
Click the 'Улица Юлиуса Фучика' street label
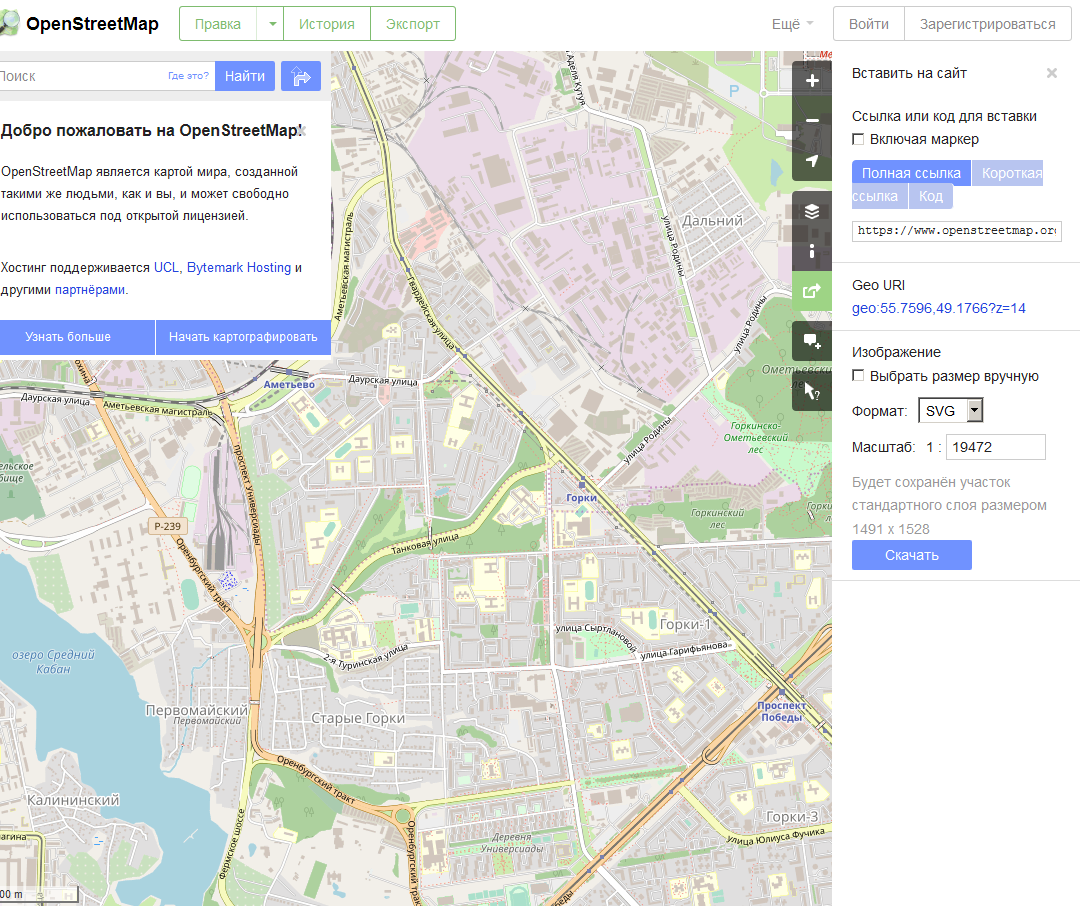point(776,836)
